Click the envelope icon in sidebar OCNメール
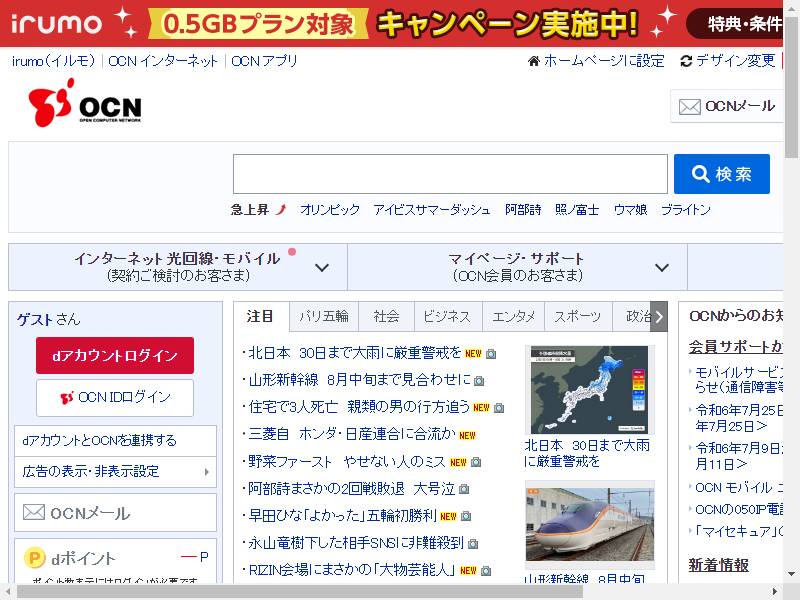This screenshot has width=800, height=600. coord(34,512)
